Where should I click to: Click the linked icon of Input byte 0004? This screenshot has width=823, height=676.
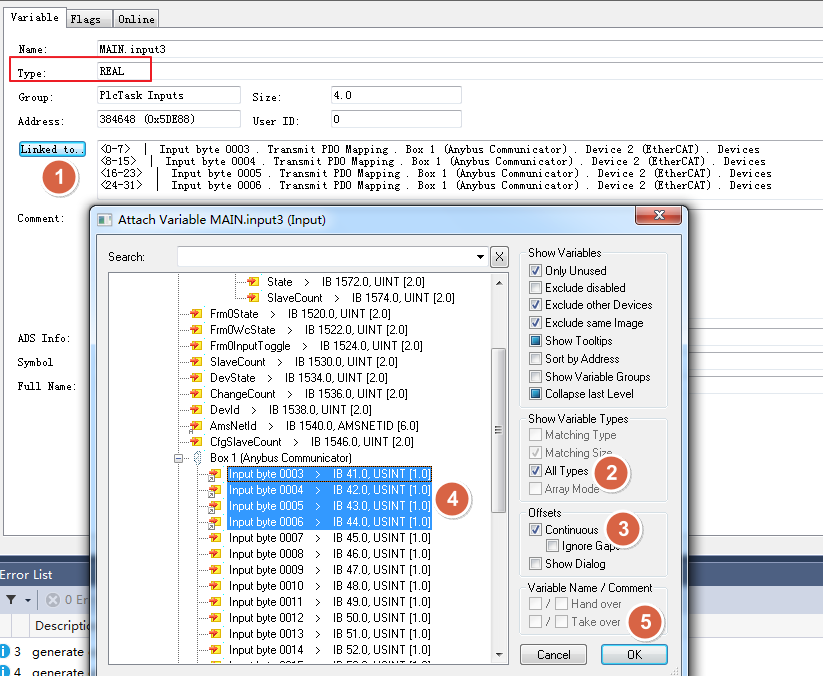[214, 490]
